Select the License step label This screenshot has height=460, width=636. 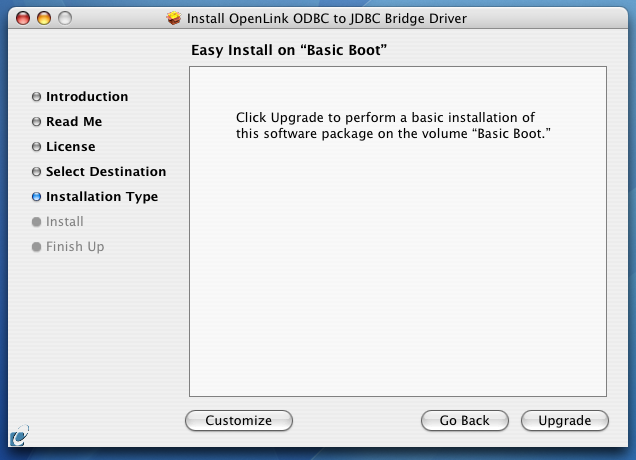click(x=71, y=146)
